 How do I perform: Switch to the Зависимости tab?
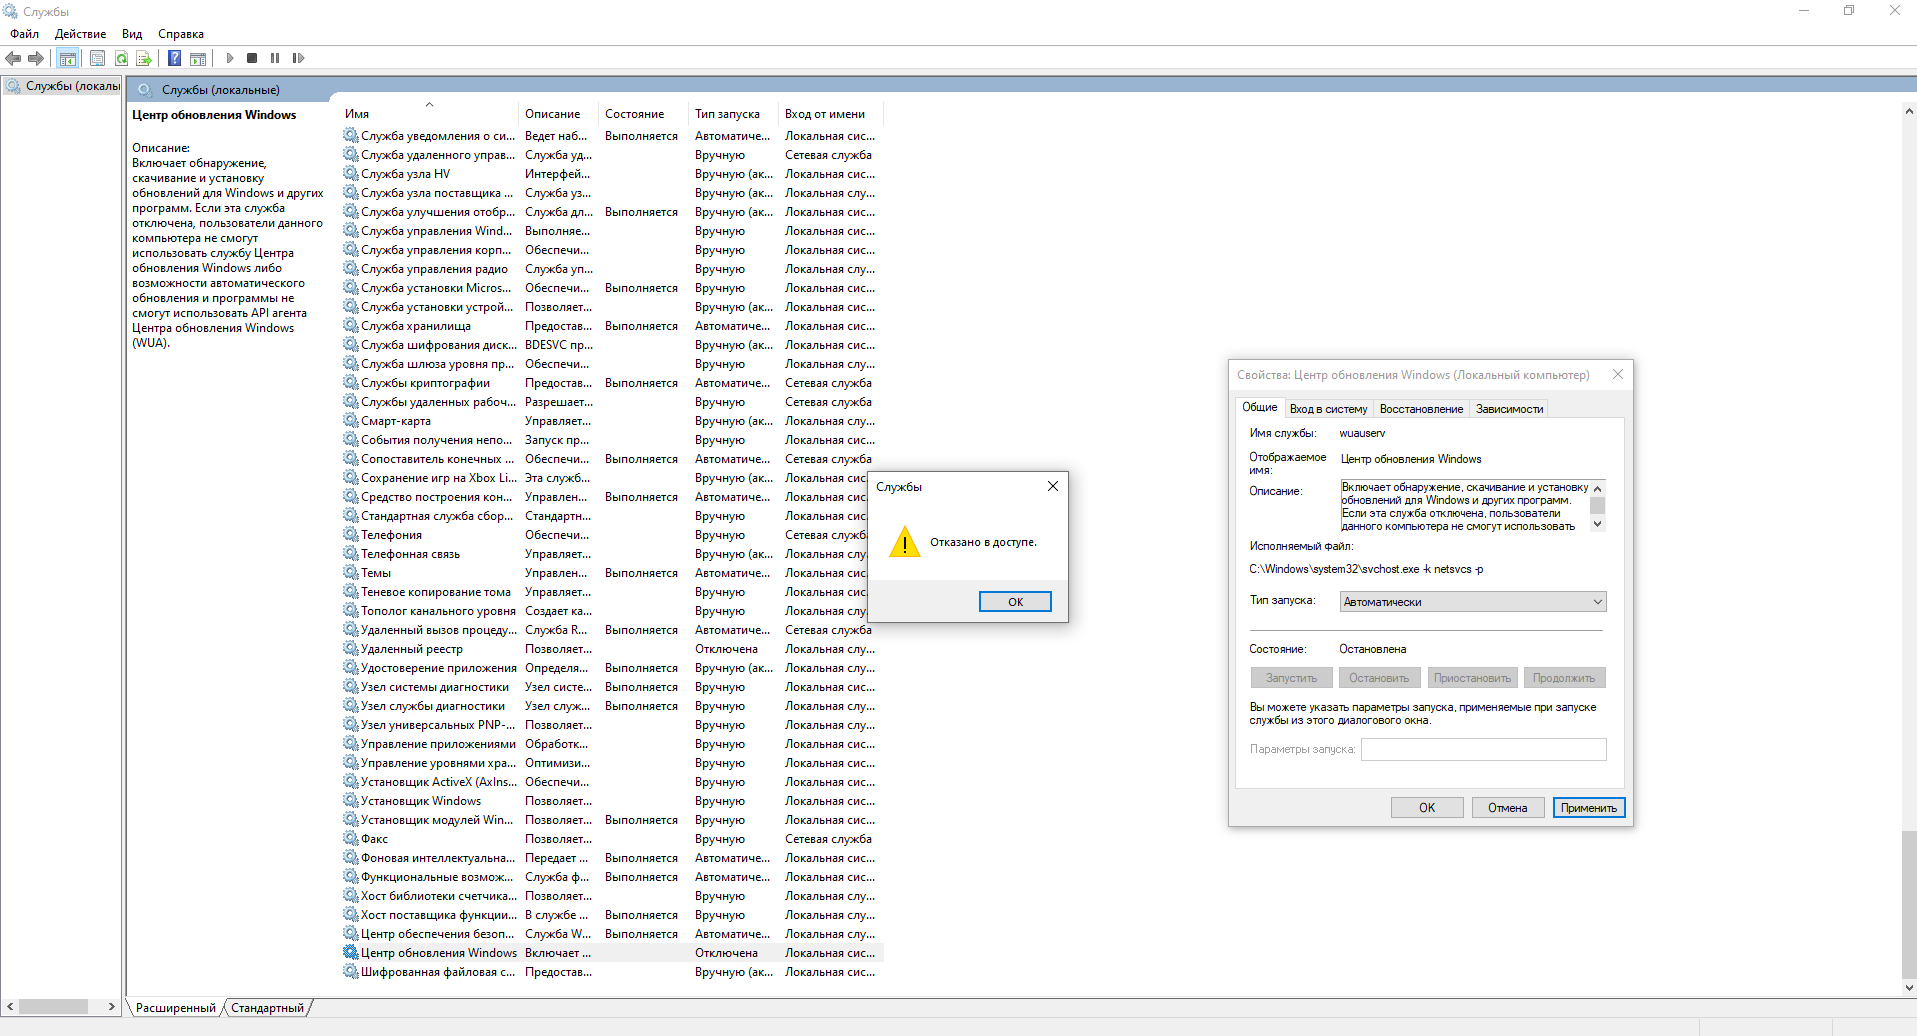[1509, 409]
